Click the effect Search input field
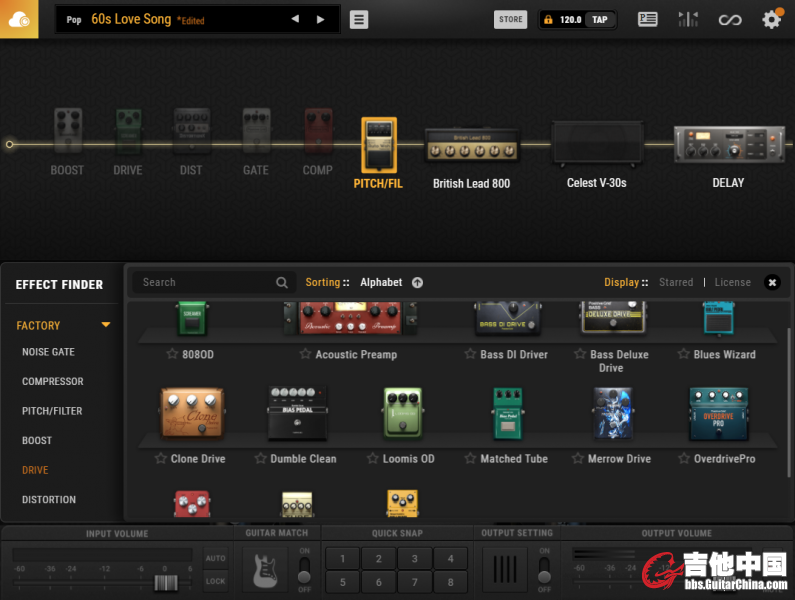Image resolution: width=795 pixels, height=600 pixels. click(205, 283)
